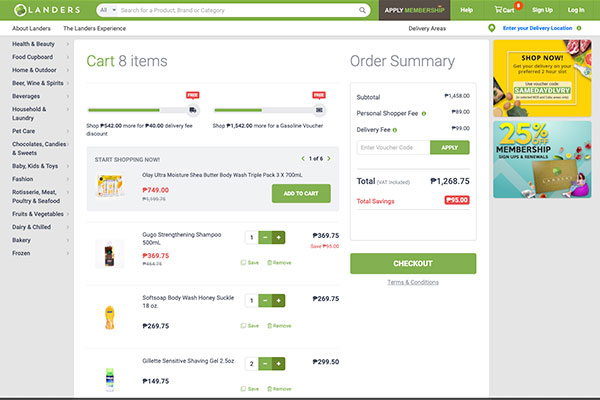Click info icon next to Delivery Fee
Screen dimensions: 600x400
(395, 130)
